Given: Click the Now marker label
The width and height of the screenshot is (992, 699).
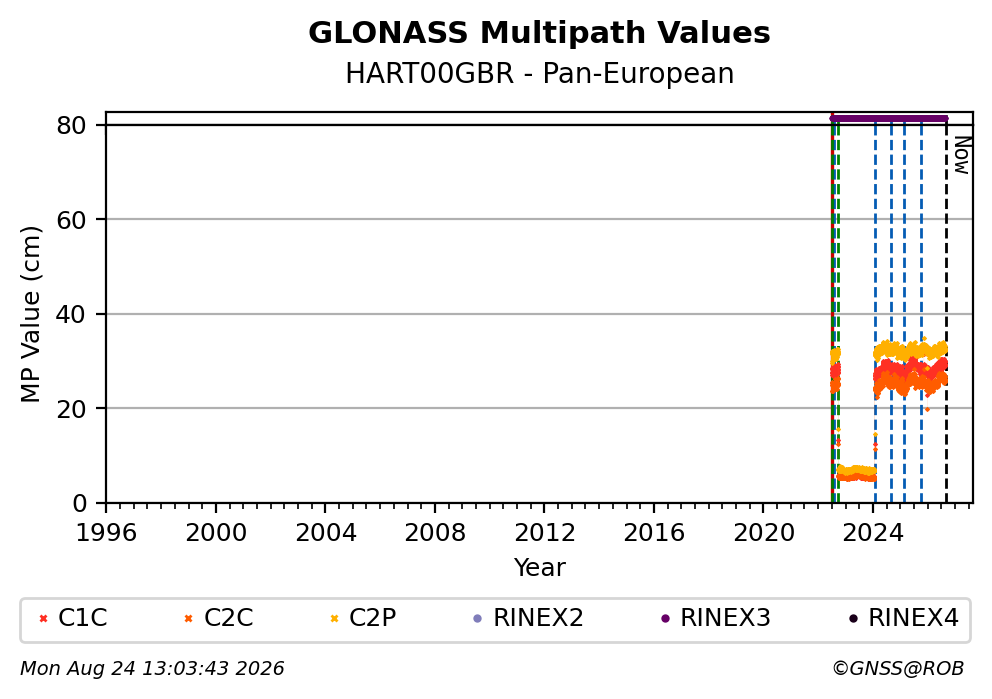Looking at the screenshot, I should 962,156.
